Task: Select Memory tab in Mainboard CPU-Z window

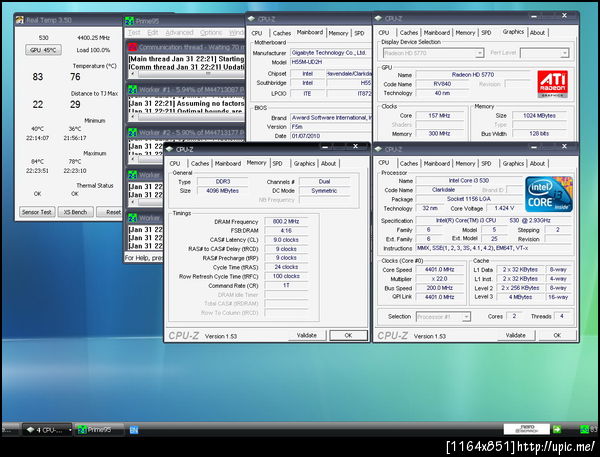Action: pyautogui.click(x=338, y=33)
